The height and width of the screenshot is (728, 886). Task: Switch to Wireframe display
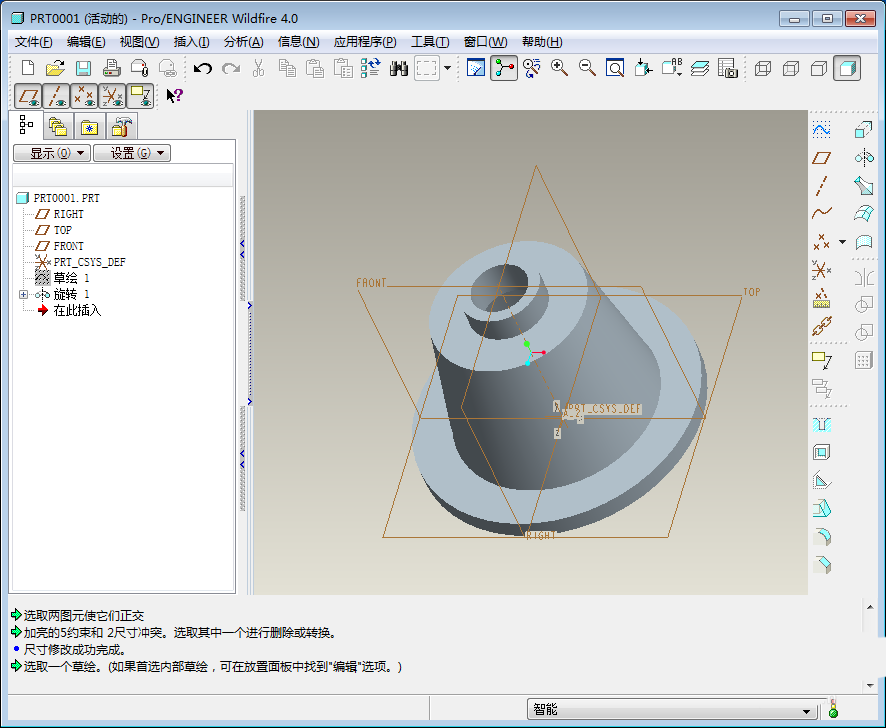pyautogui.click(x=763, y=68)
